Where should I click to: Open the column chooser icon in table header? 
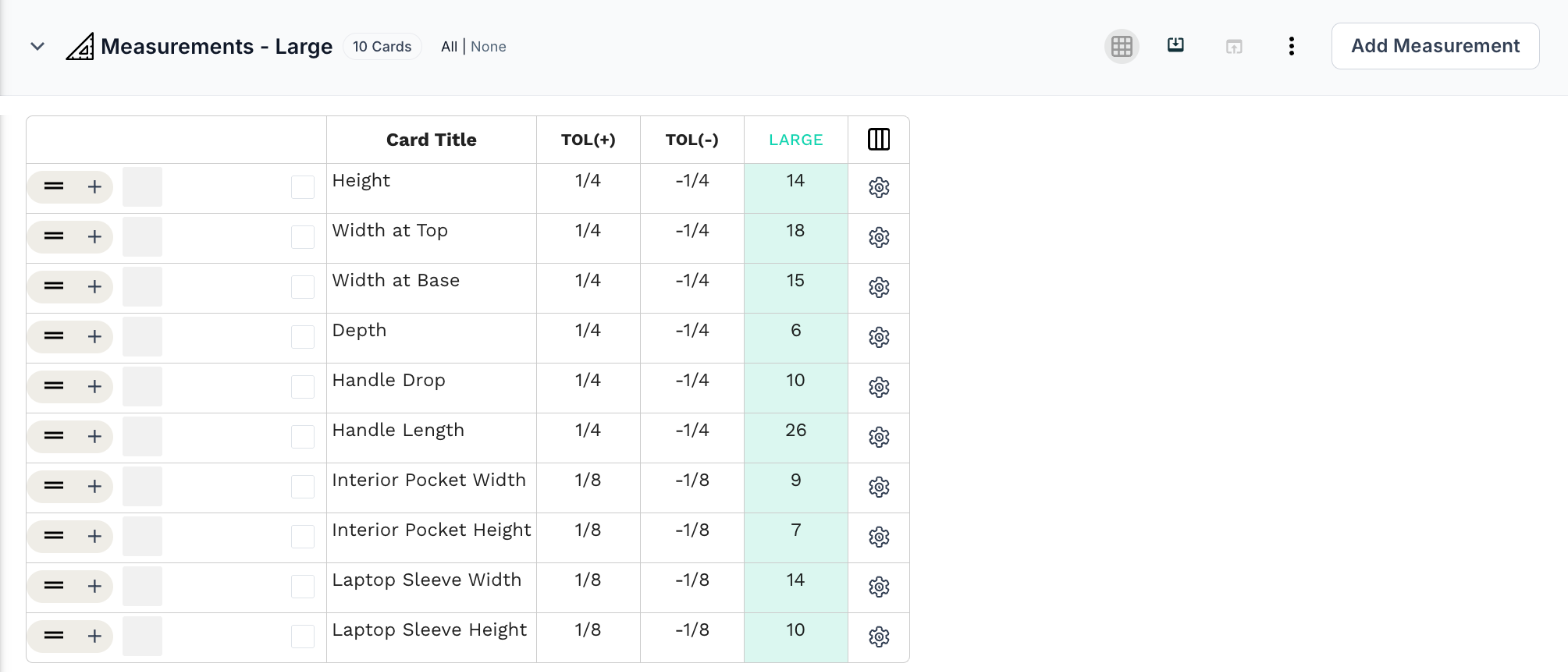(x=879, y=139)
